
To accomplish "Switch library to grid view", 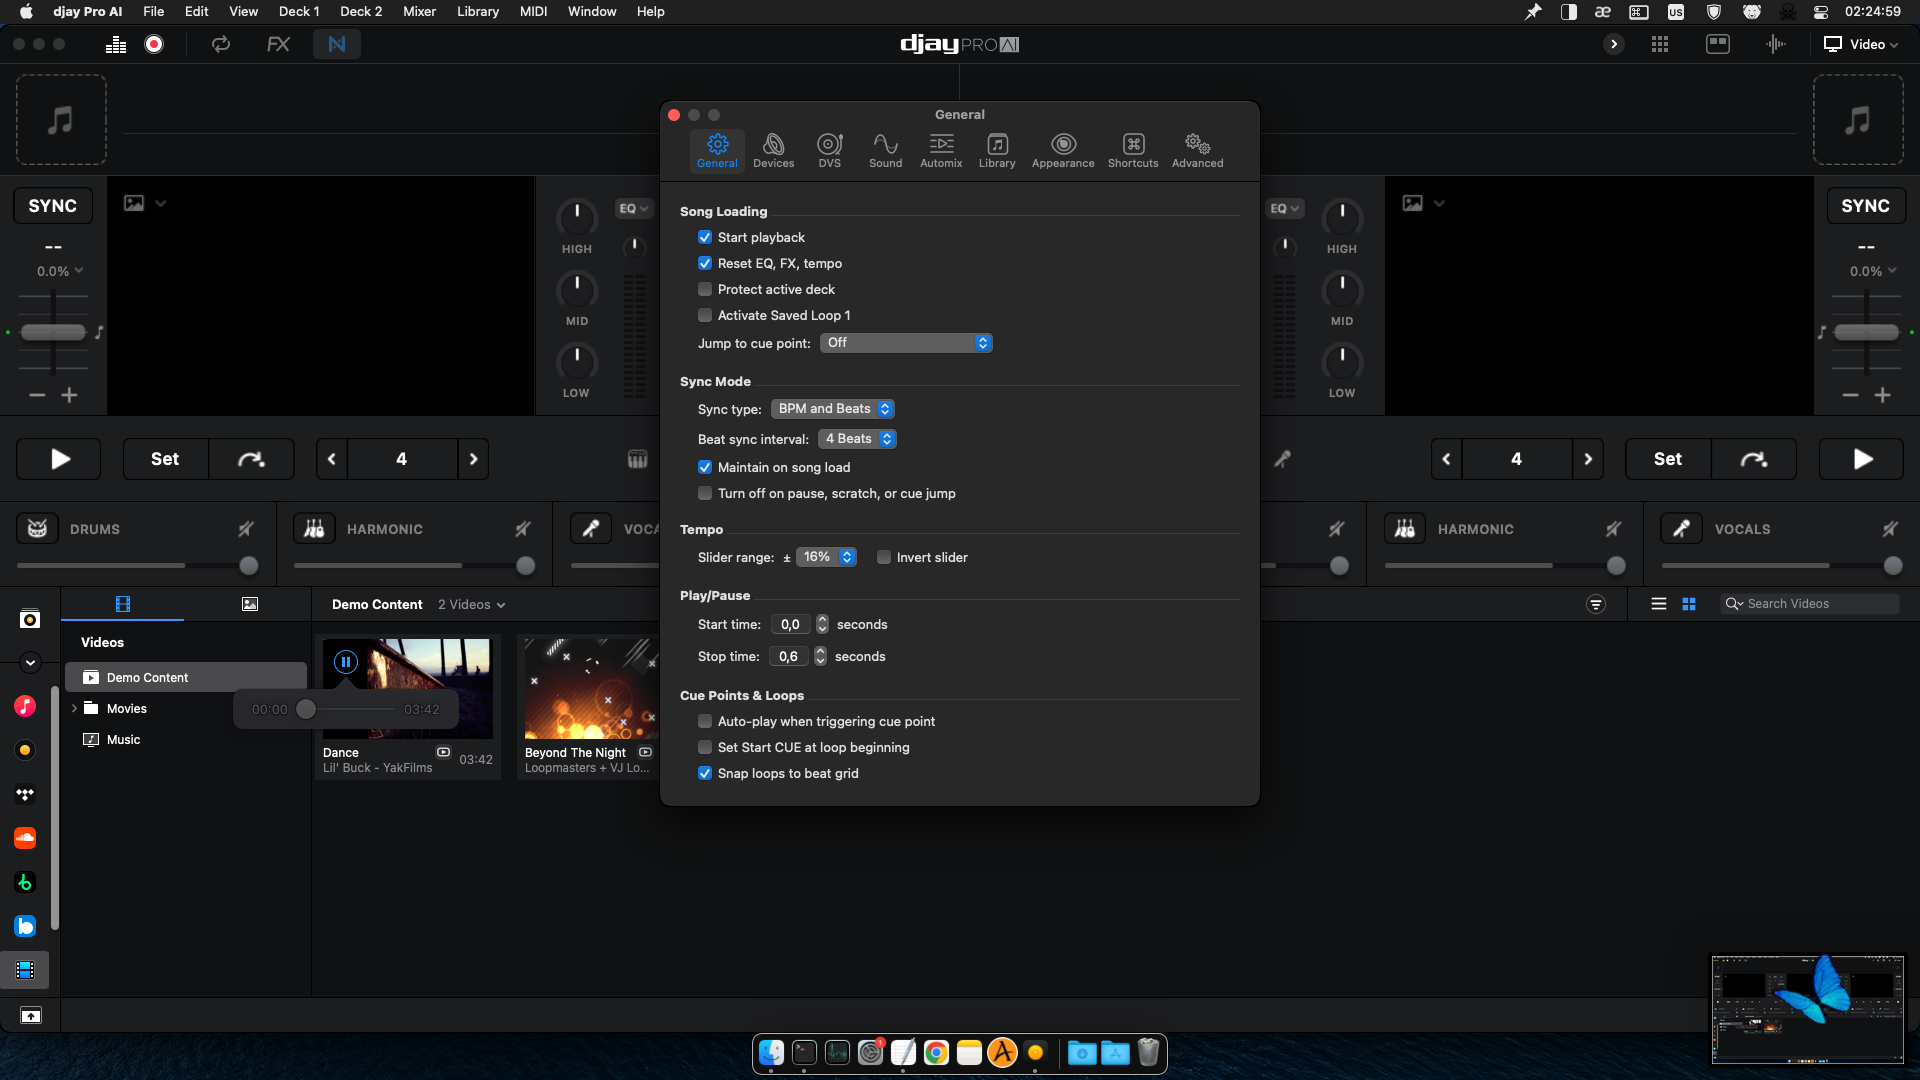I will [x=1689, y=604].
